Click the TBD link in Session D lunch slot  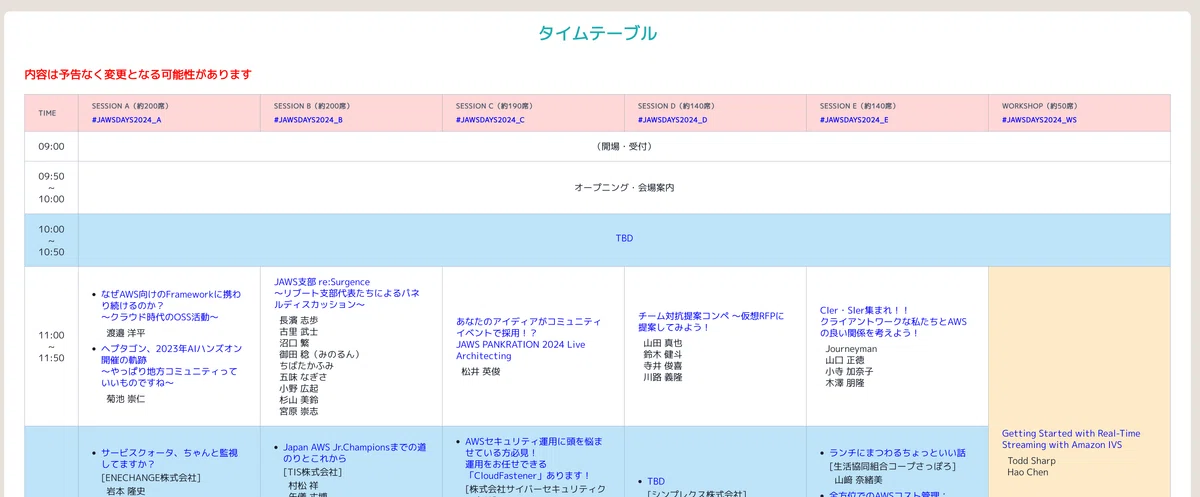656,481
